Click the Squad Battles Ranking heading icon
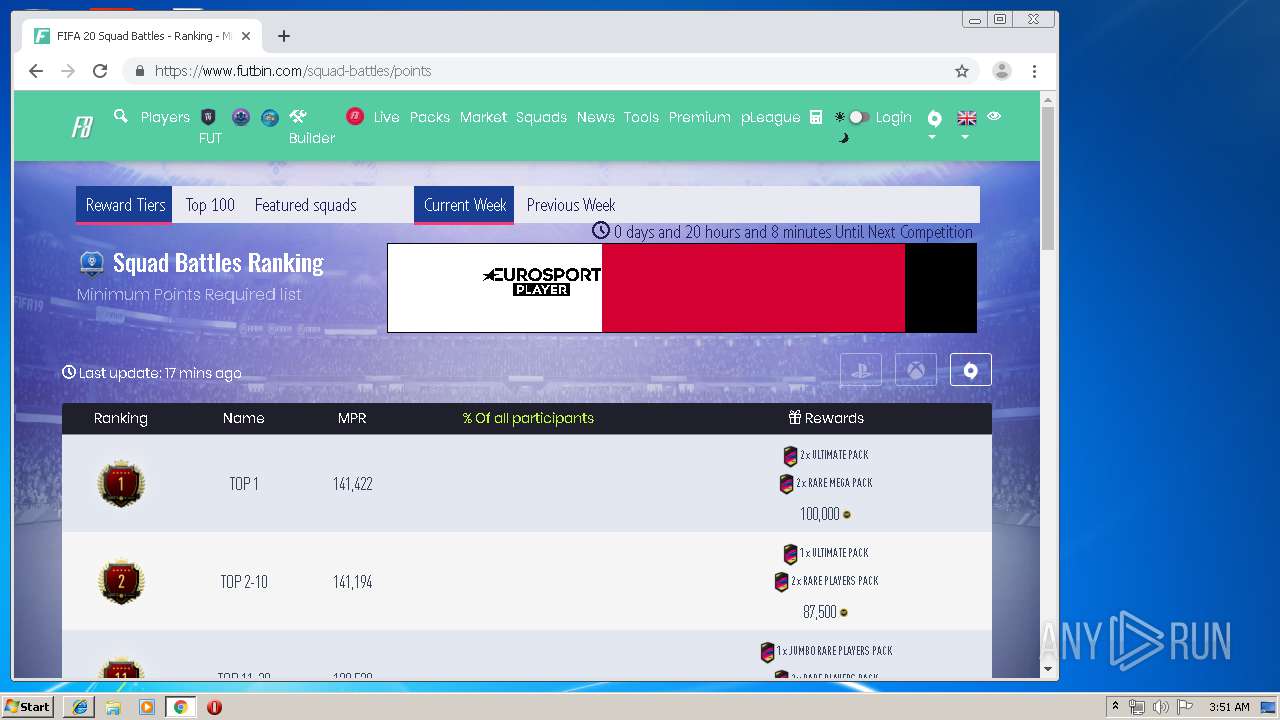Image resolution: width=1280 pixels, height=720 pixels. (92, 263)
